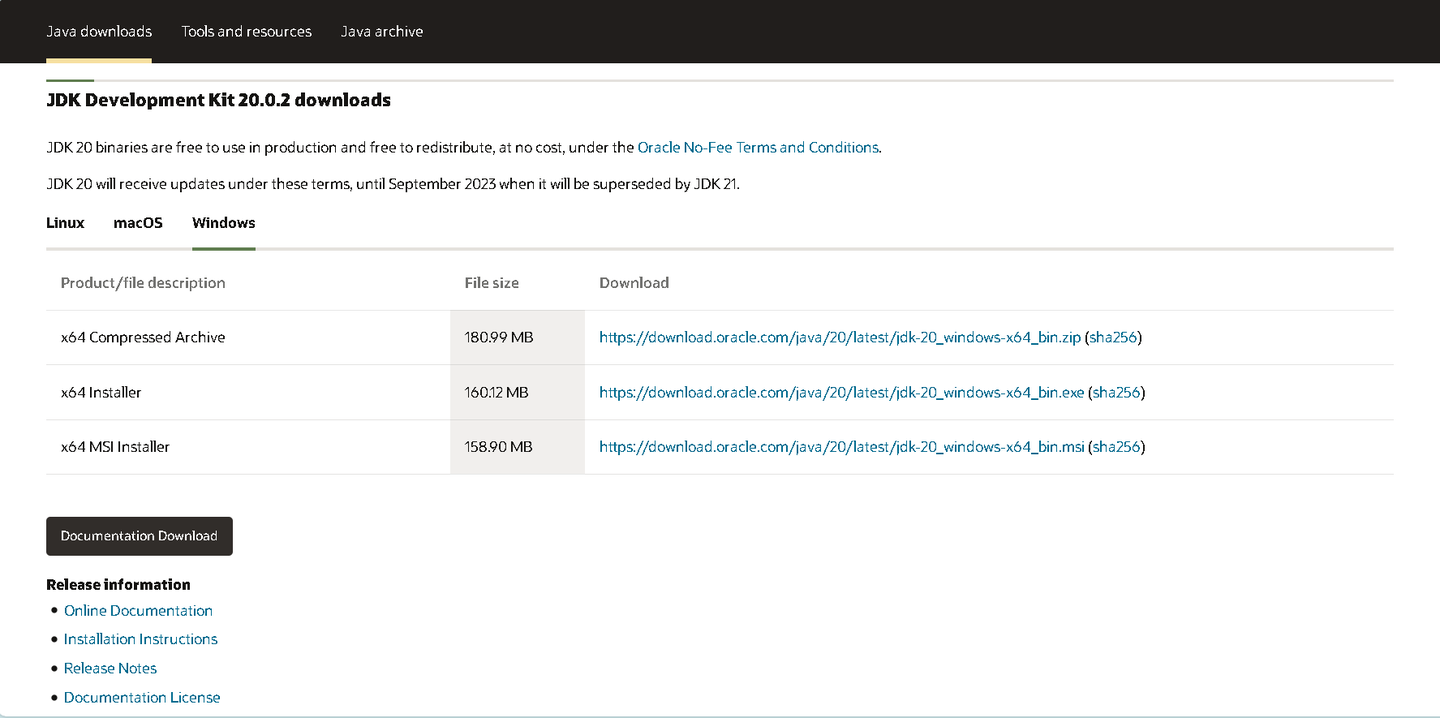Viewport: 1440px width, 718px height.
Task: View the Release Notes link
Action: [x=110, y=668]
